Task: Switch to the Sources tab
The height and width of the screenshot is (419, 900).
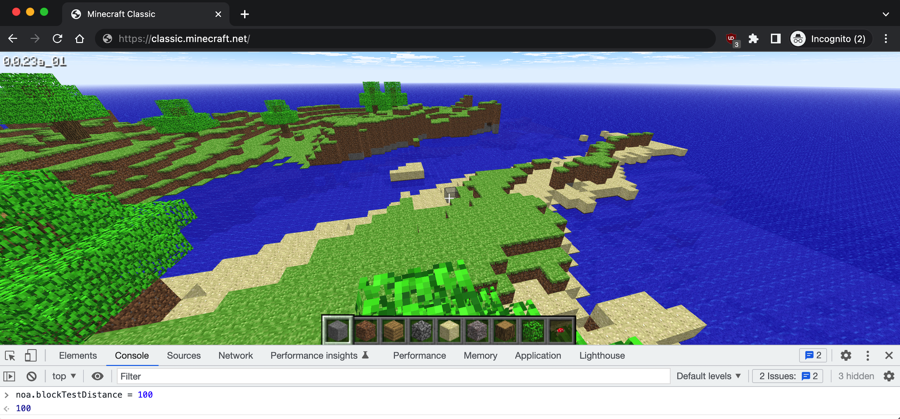Action: (x=184, y=355)
